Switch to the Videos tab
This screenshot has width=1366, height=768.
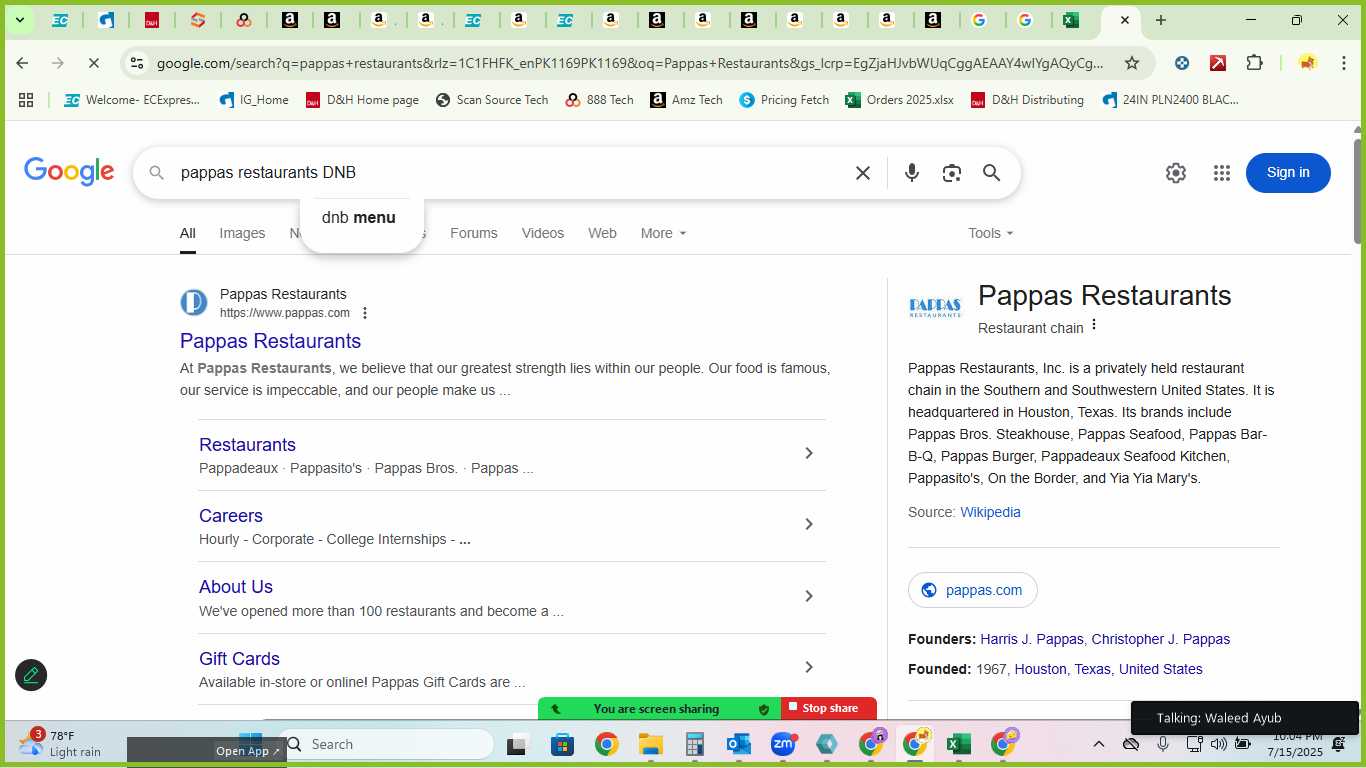coord(543,233)
